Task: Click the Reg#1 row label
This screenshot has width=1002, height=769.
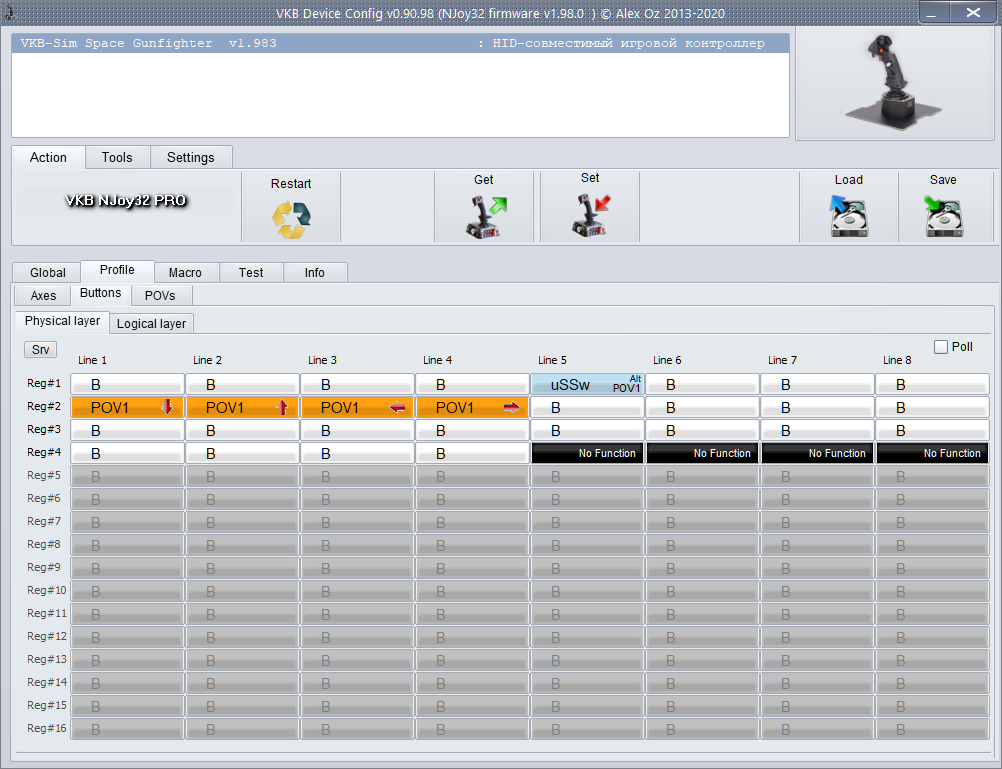Action: pyautogui.click(x=44, y=384)
